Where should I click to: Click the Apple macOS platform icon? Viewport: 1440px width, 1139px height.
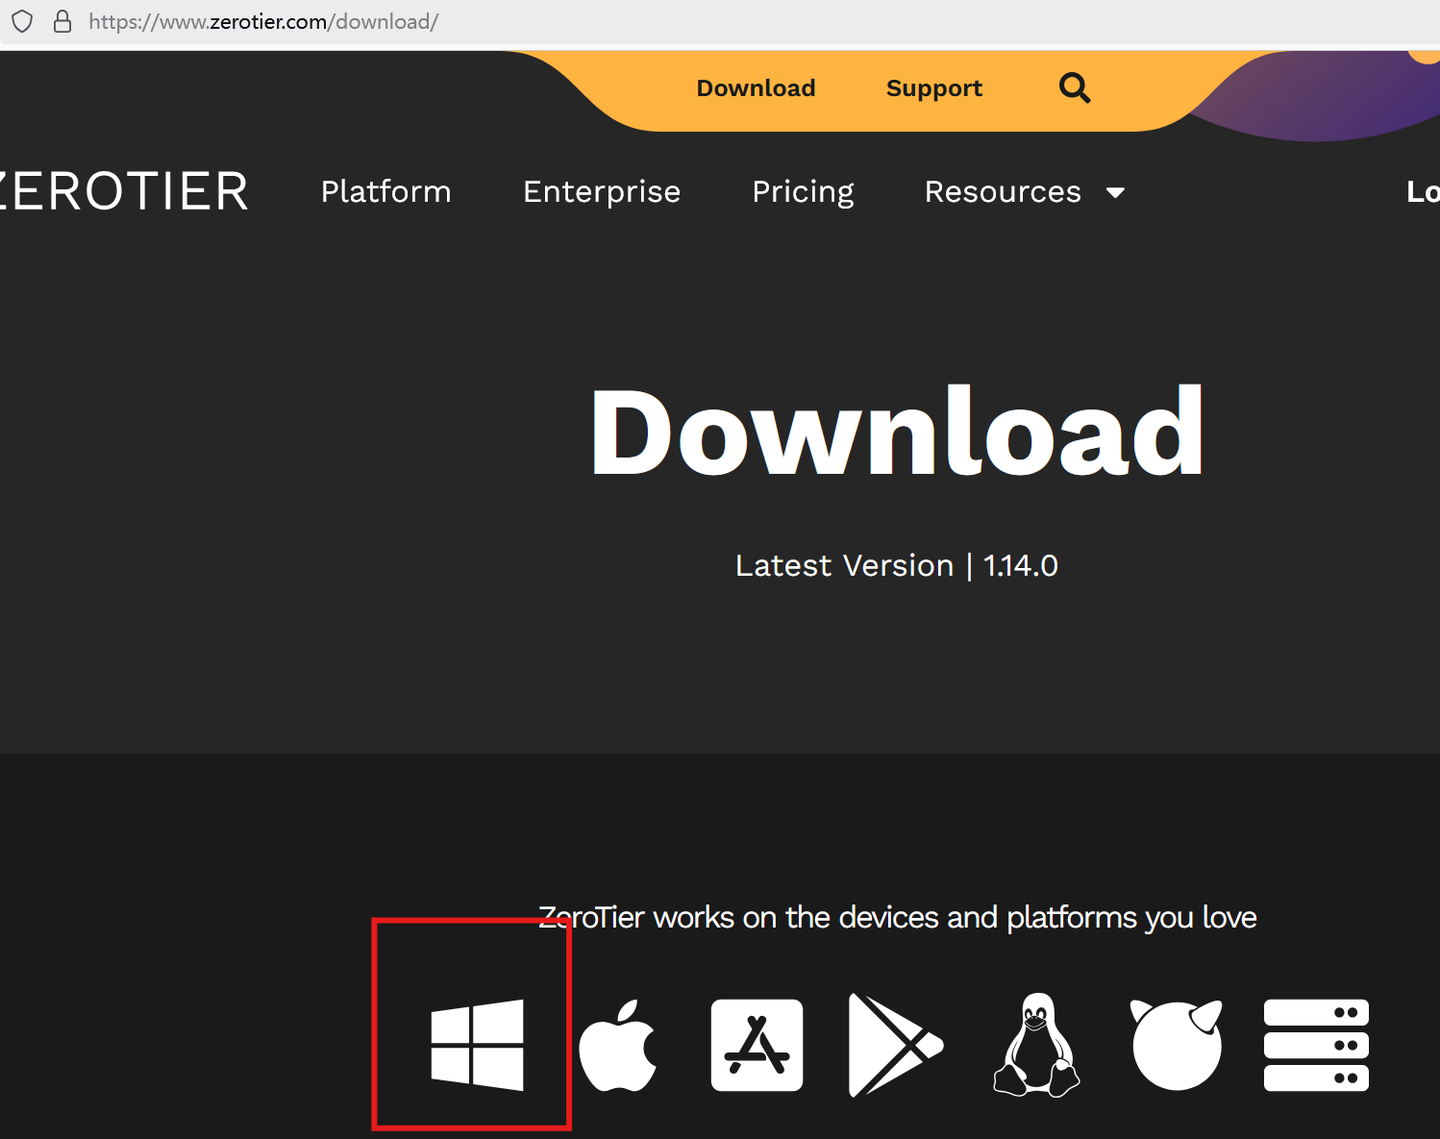pyautogui.click(x=620, y=1044)
